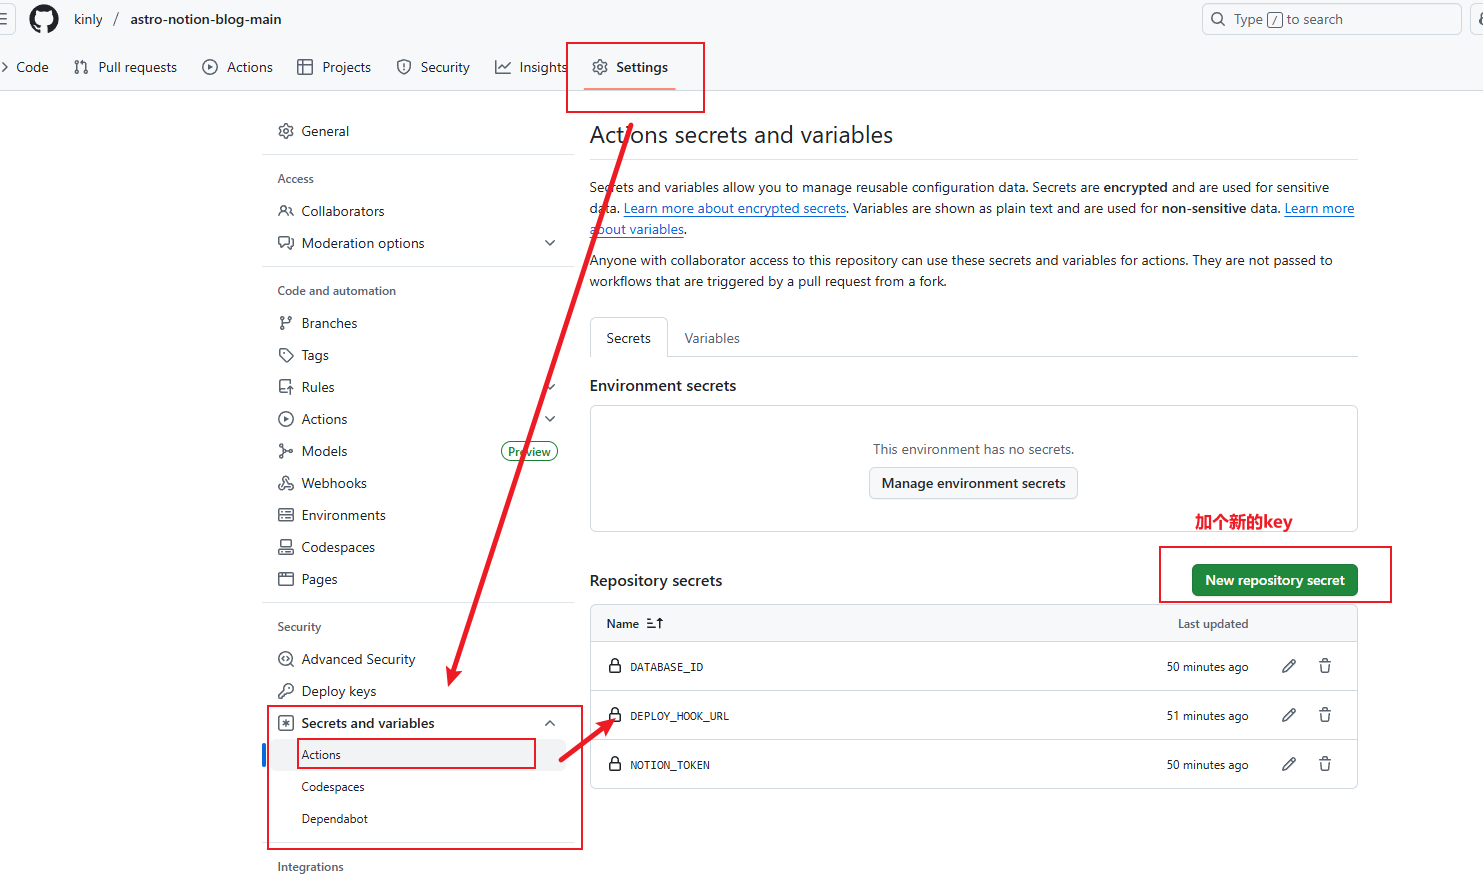Click the Last updated column header
The width and height of the screenshot is (1483, 882).
1212,623
